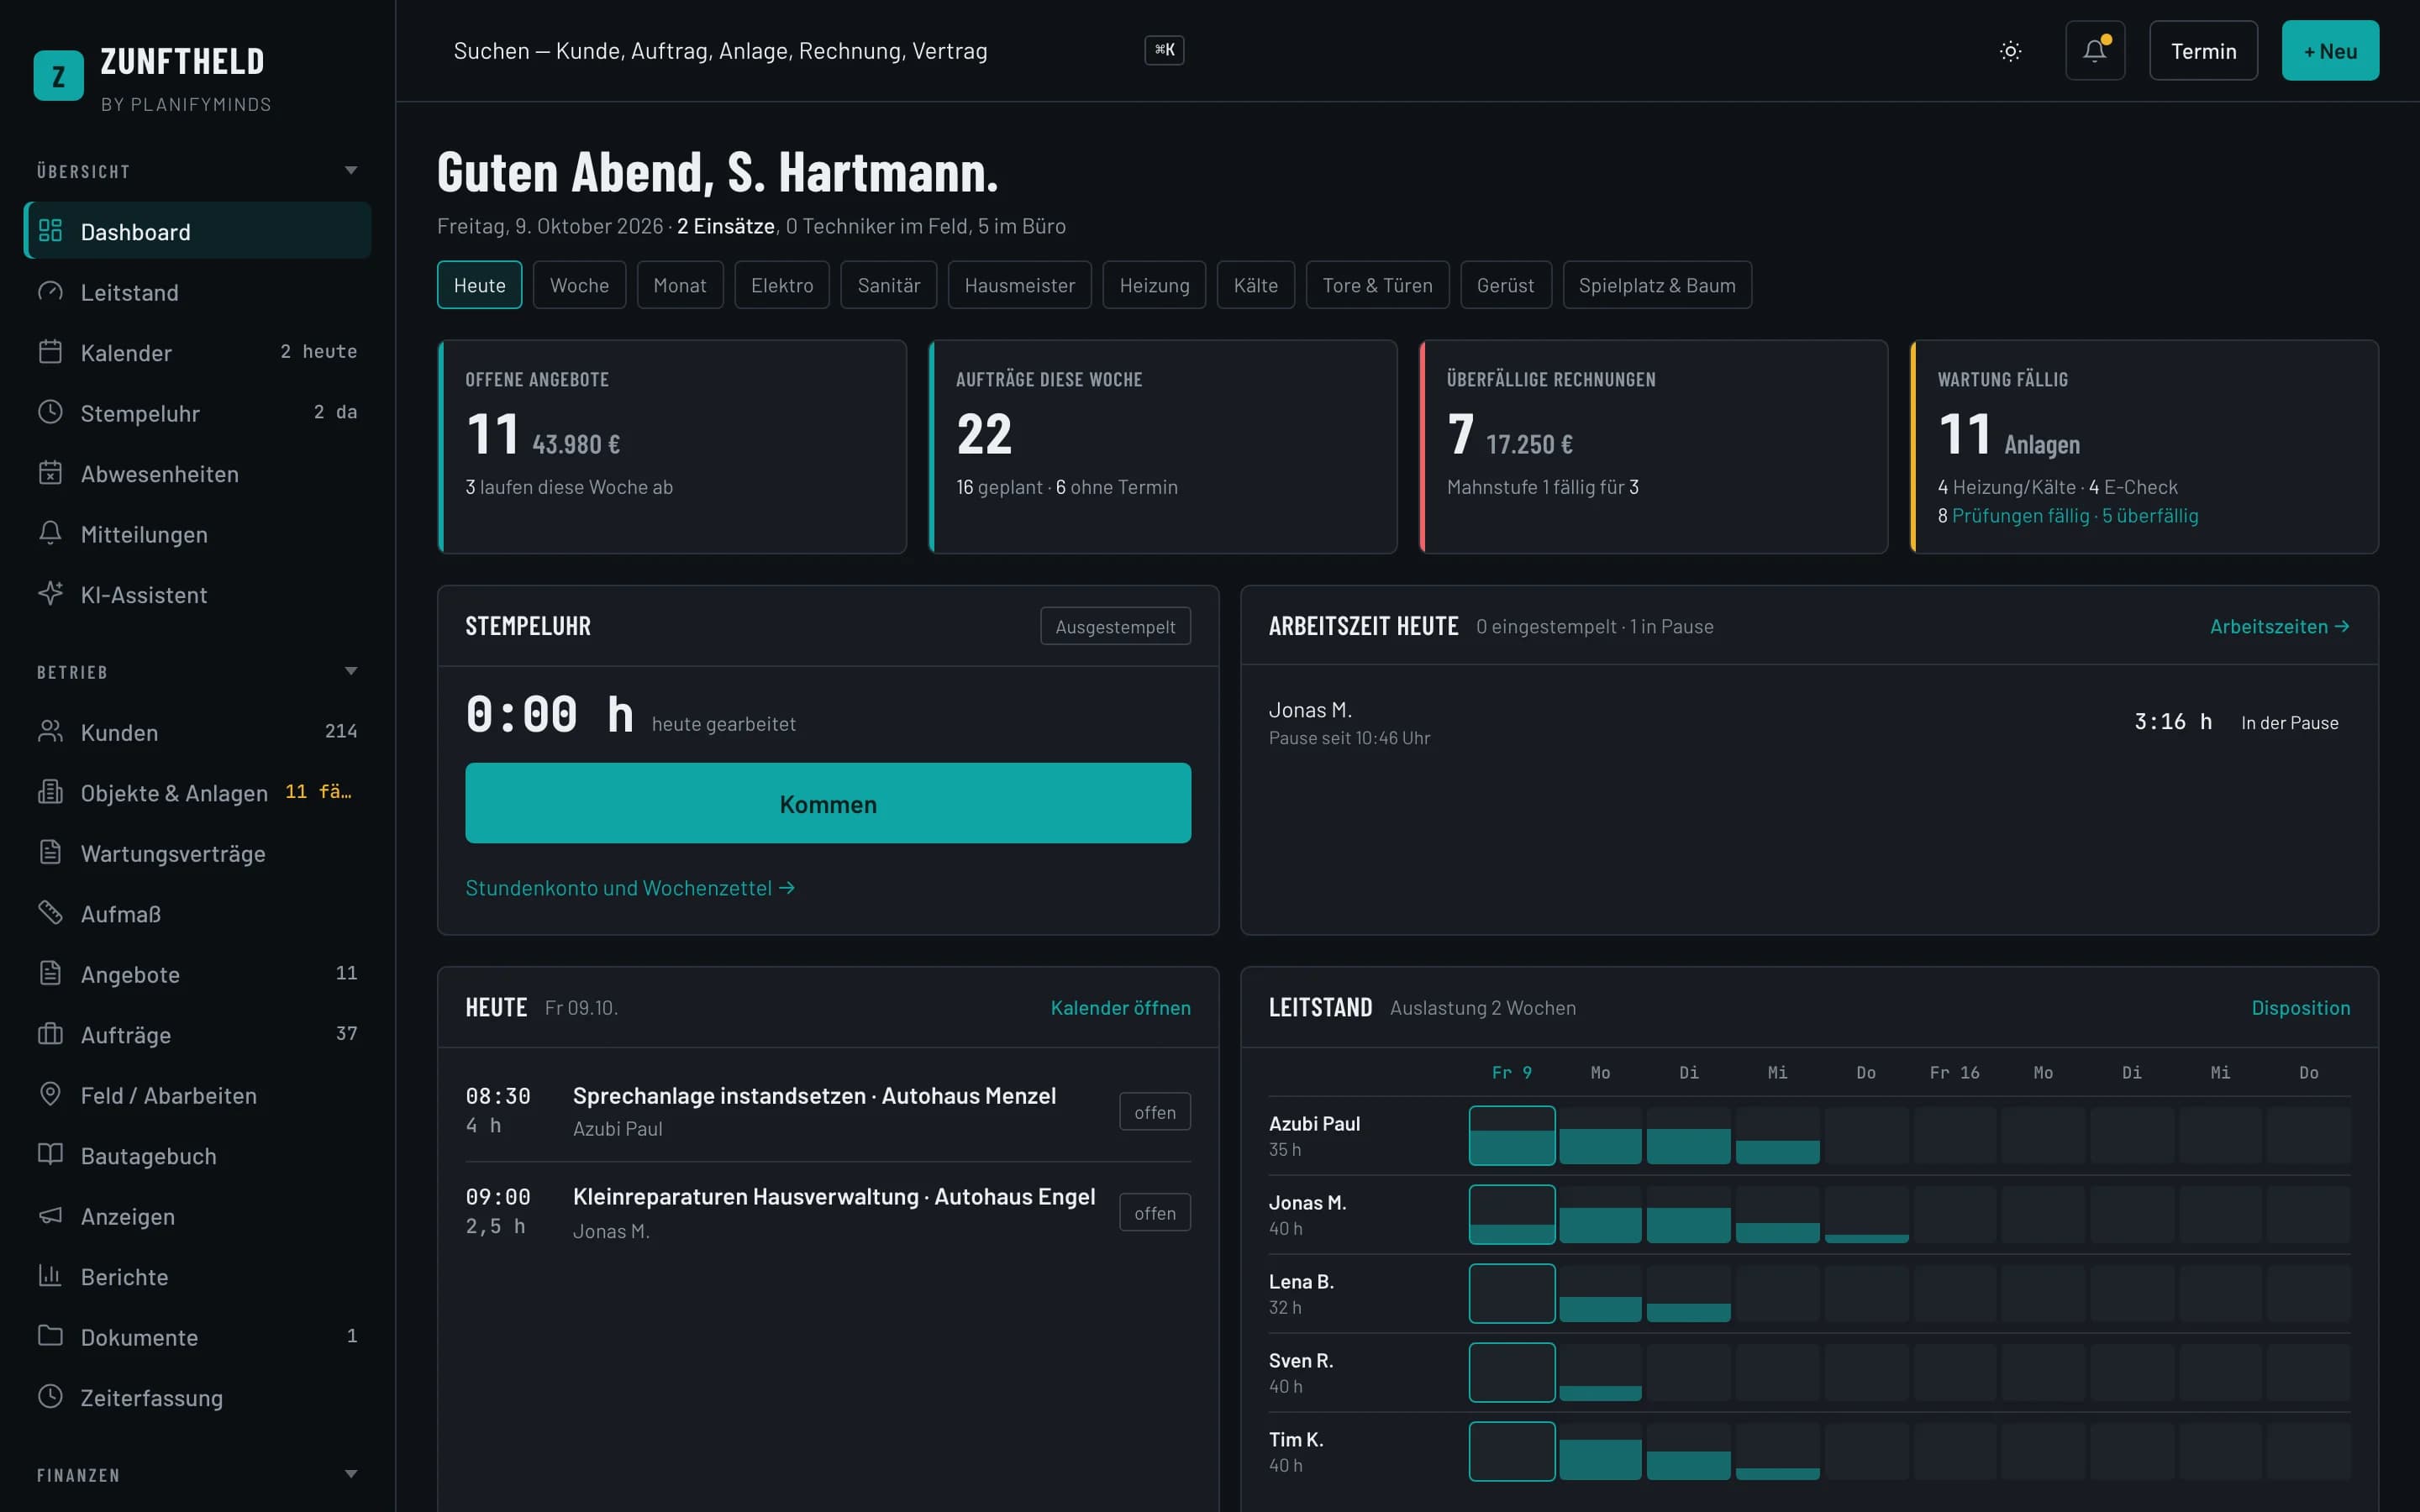Click the Zunftheld Z logo icon
The image size is (2420, 1512).
[x=58, y=76]
